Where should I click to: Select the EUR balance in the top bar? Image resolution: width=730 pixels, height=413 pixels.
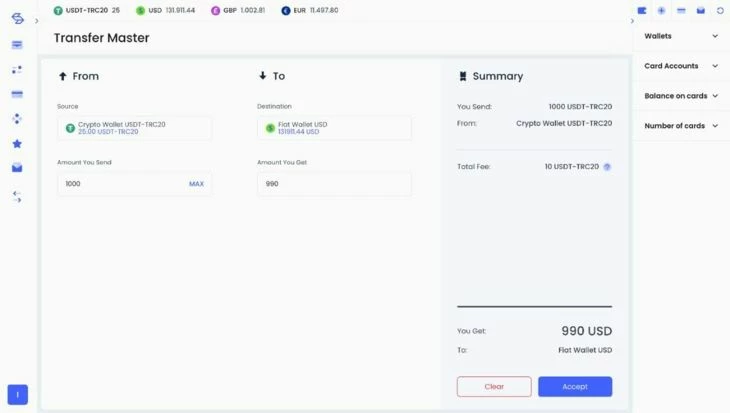coord(310,10)
